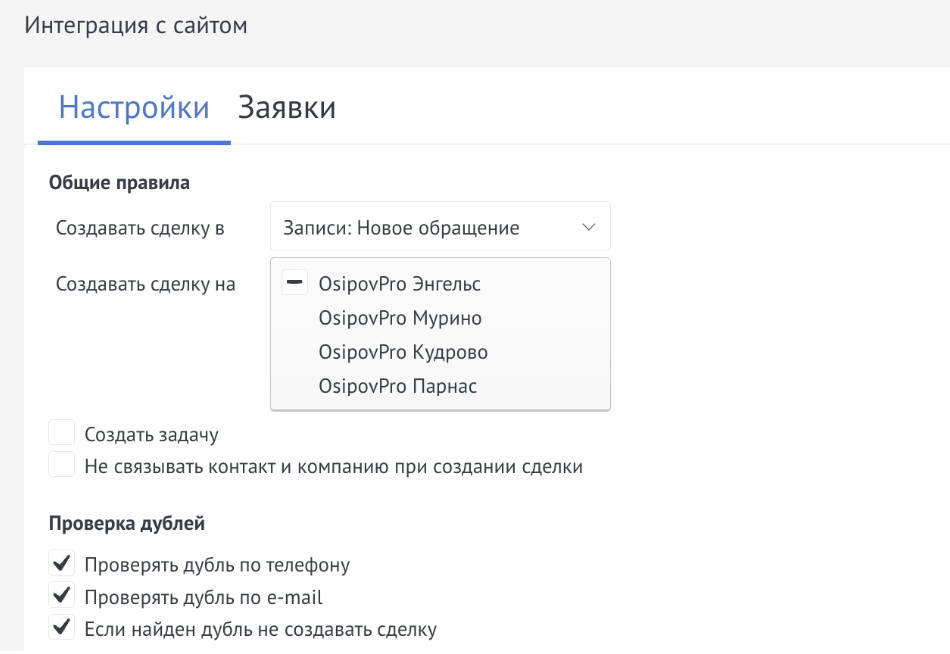
Task: Toggle Если найден дубль не создавать сделку
Action: pos(62,629)
